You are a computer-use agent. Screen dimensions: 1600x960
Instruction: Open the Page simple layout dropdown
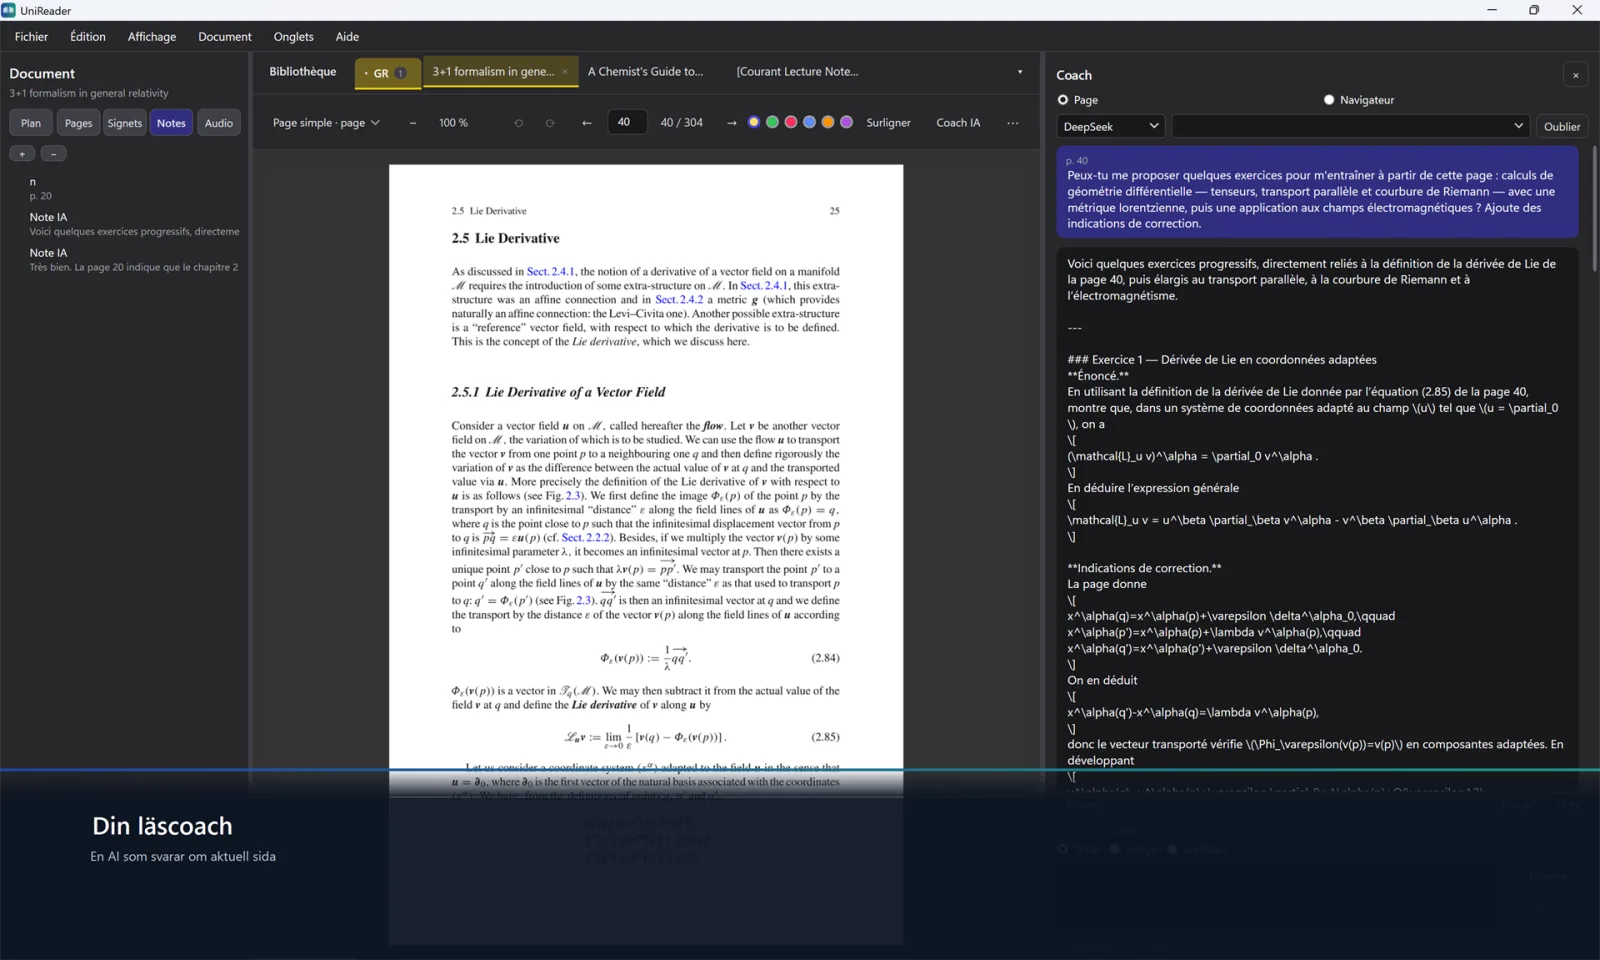pos(326,123)
